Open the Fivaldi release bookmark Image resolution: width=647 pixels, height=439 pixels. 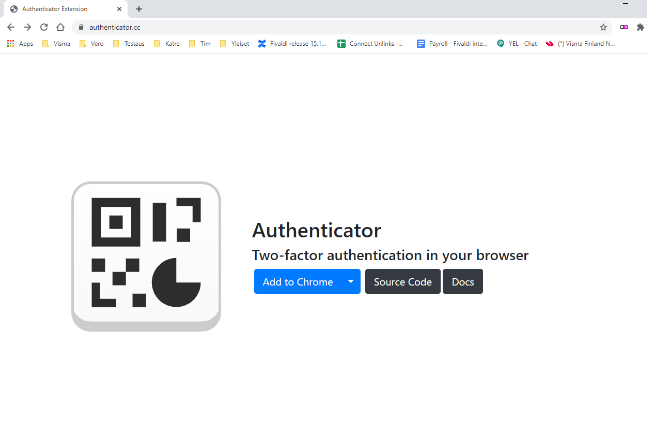(x=292, y=43)
